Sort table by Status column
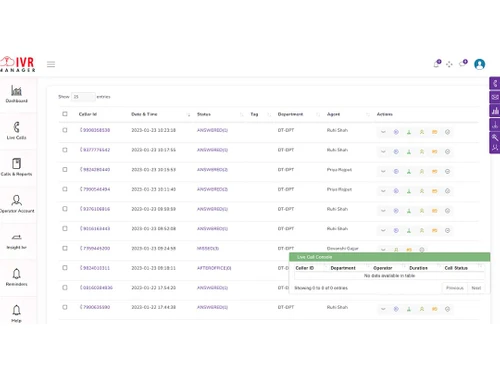This screenshot has width=500, height=375. coord(204,114)
